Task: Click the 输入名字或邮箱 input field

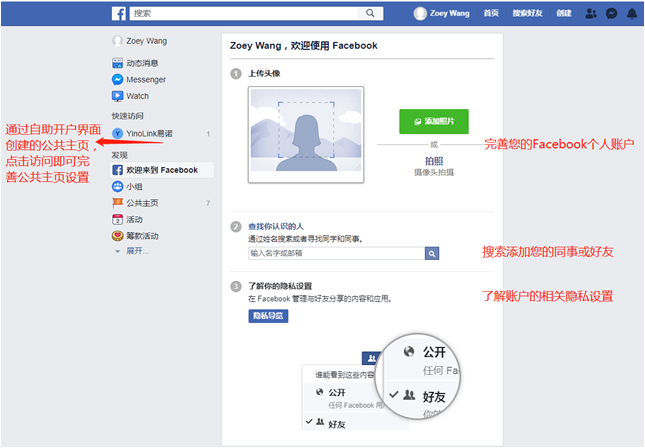Action: tap(336, 253)
